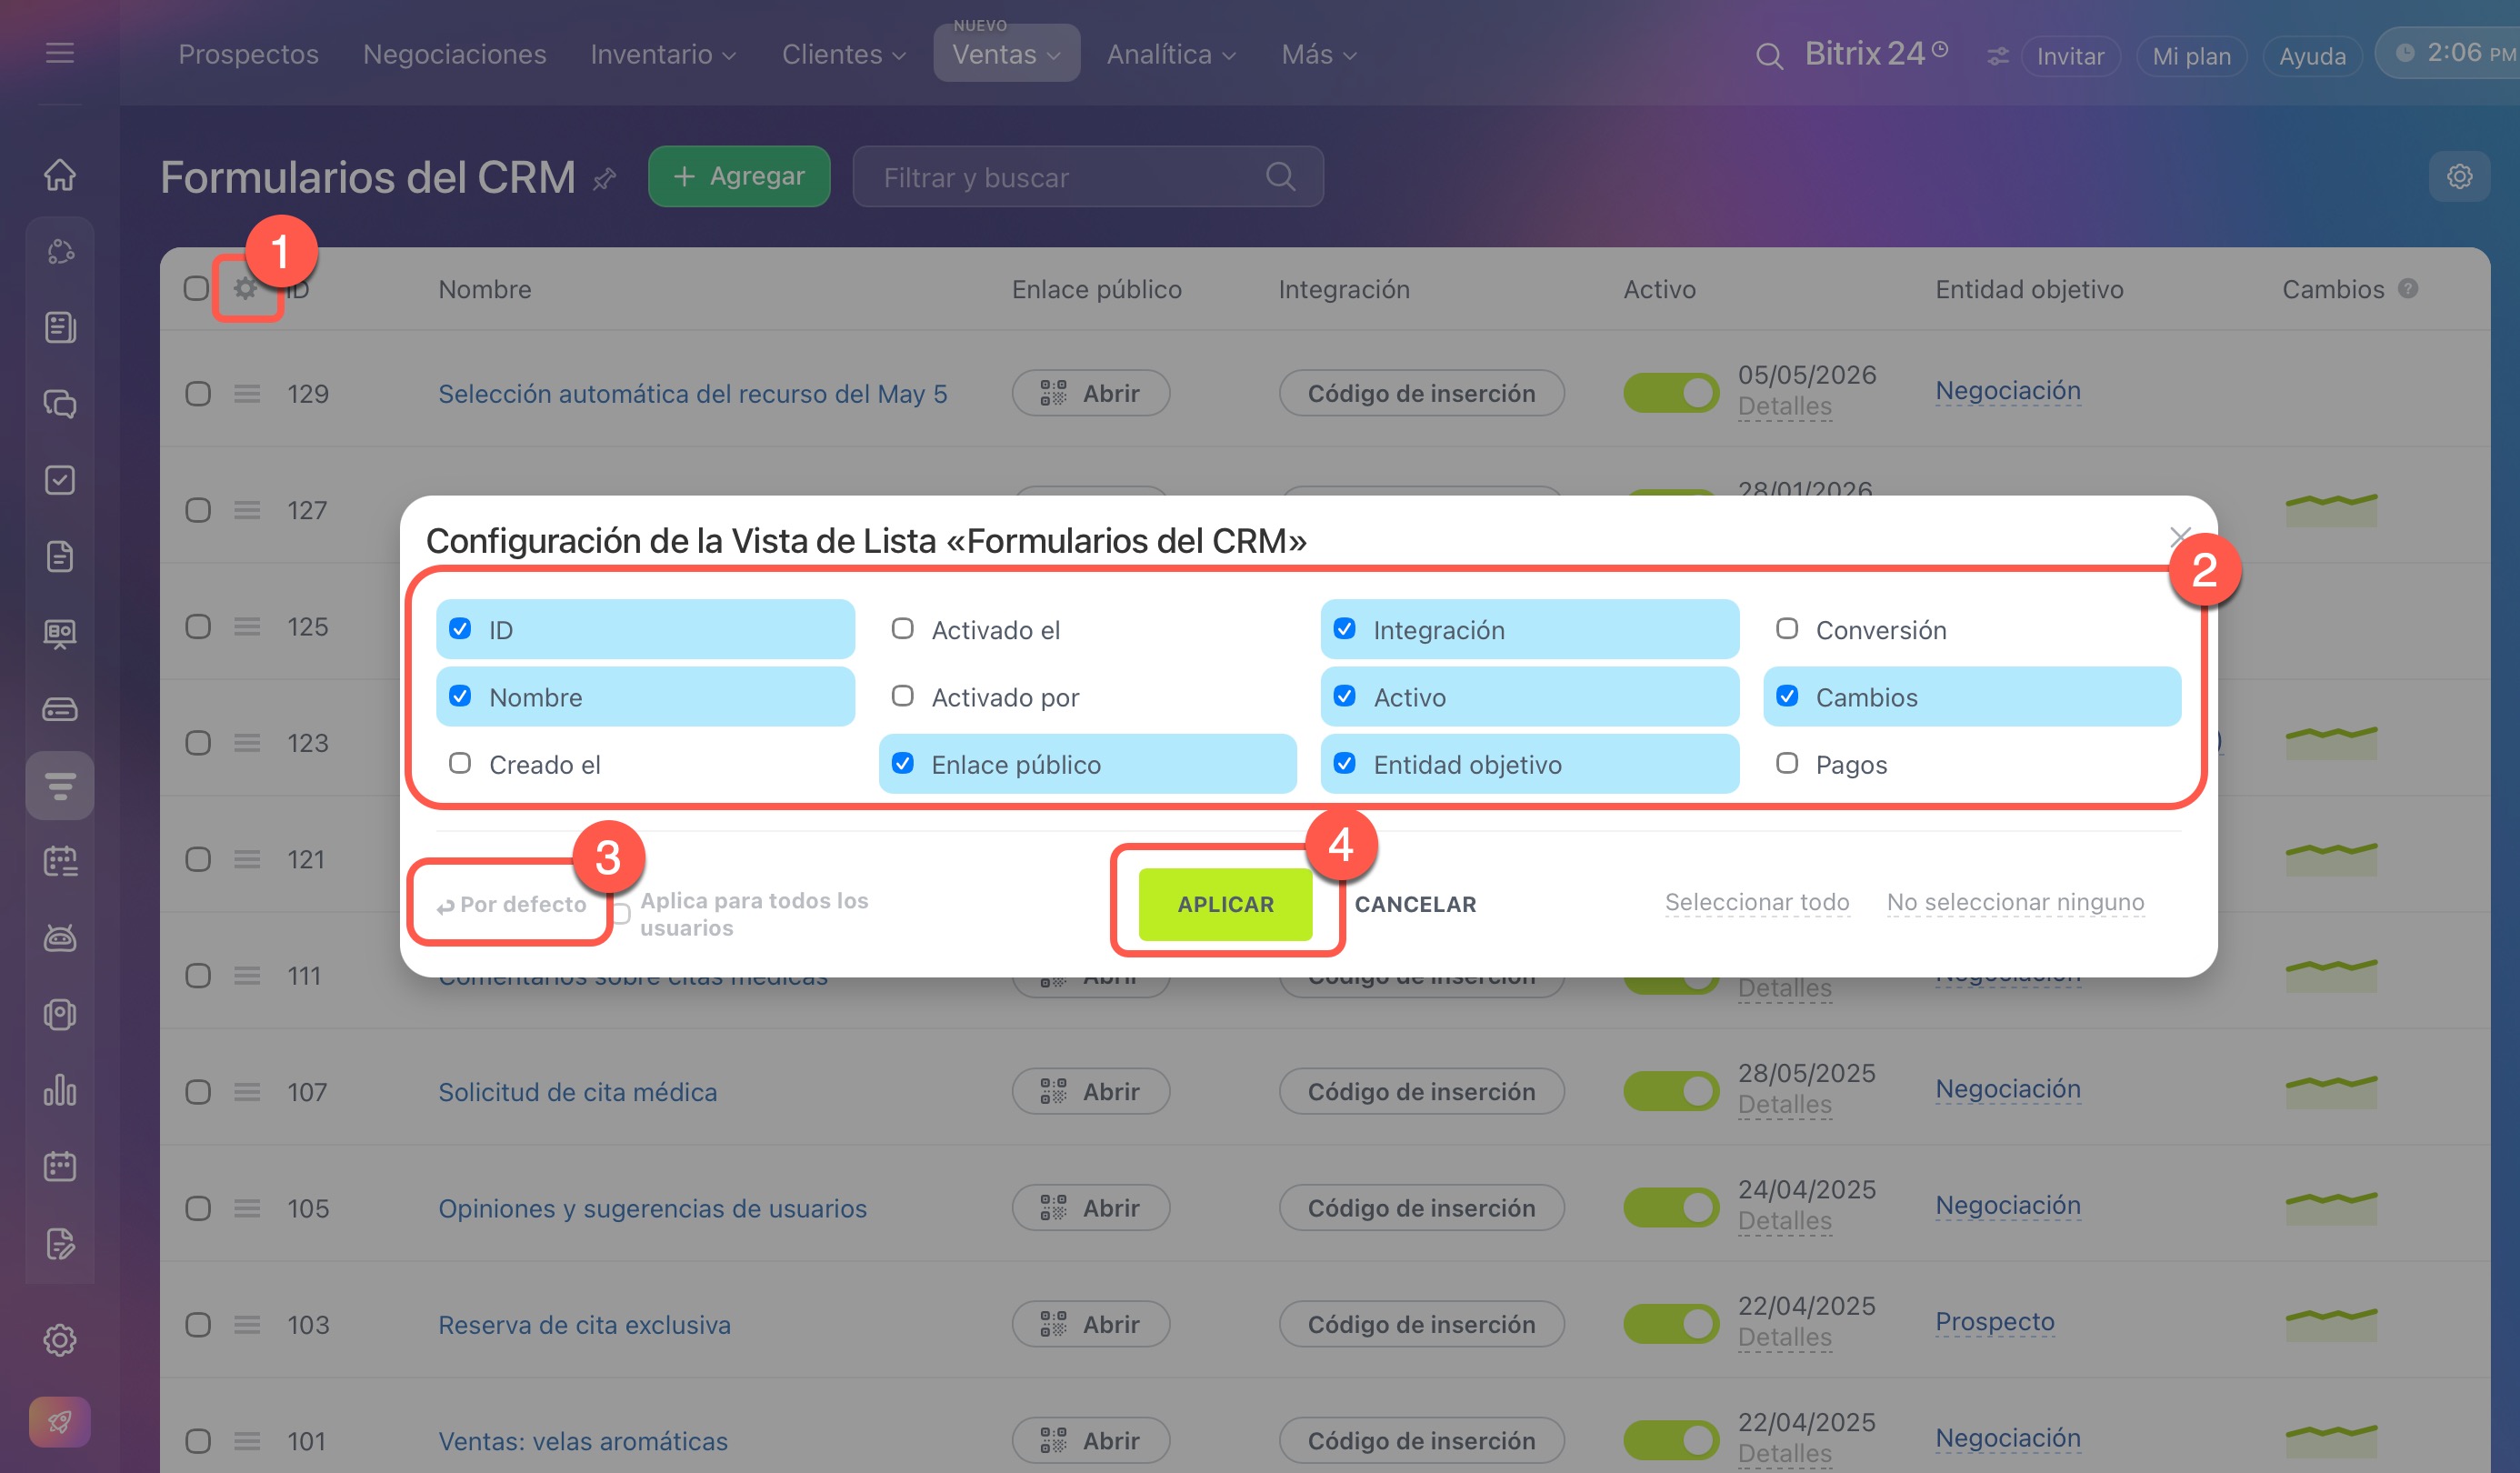This screenshot has height=1473, width=2520.
Task: Click the pin icon next to Formularios del CRM
Action: point(604,180)
